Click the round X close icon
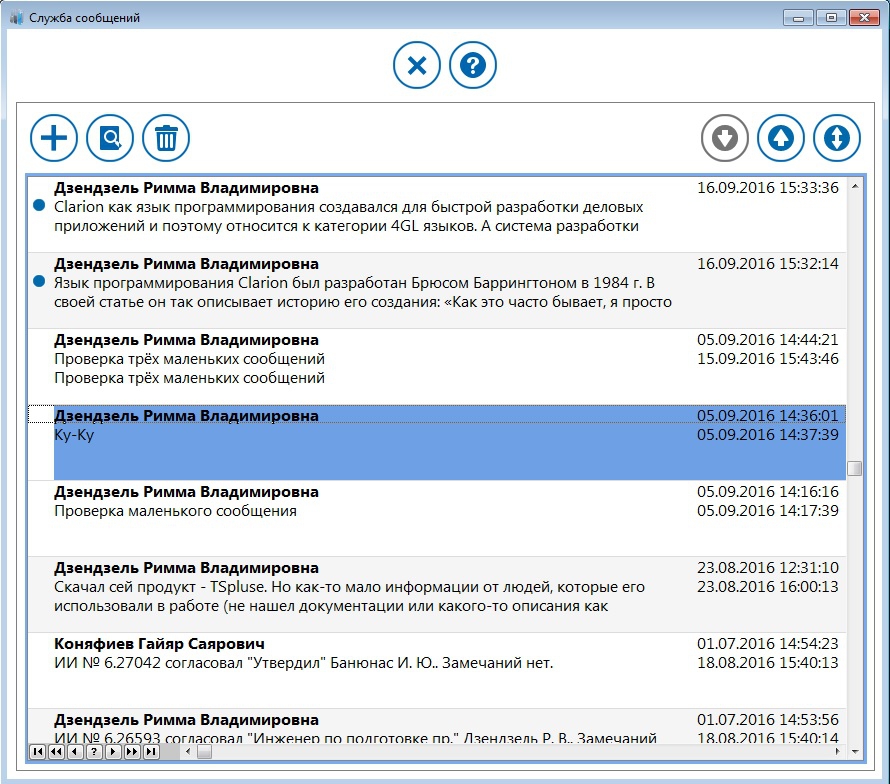 pos(417,67)
